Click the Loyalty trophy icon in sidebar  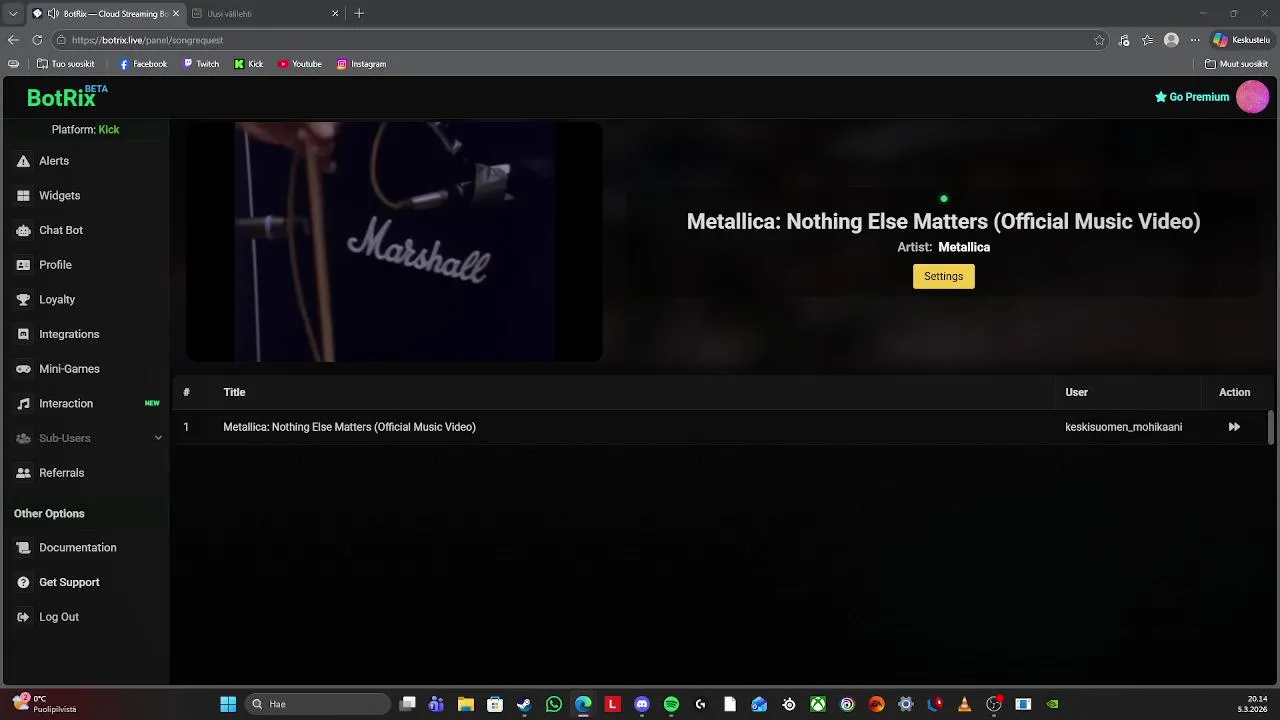(23, 300)
